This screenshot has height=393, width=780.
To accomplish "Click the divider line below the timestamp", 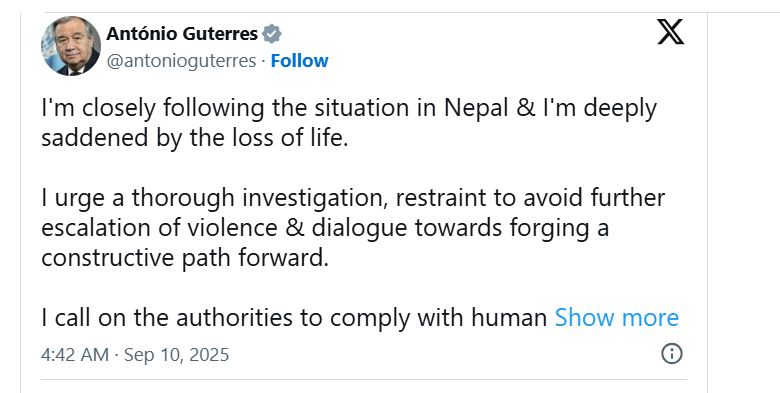I will coord(364,380).
